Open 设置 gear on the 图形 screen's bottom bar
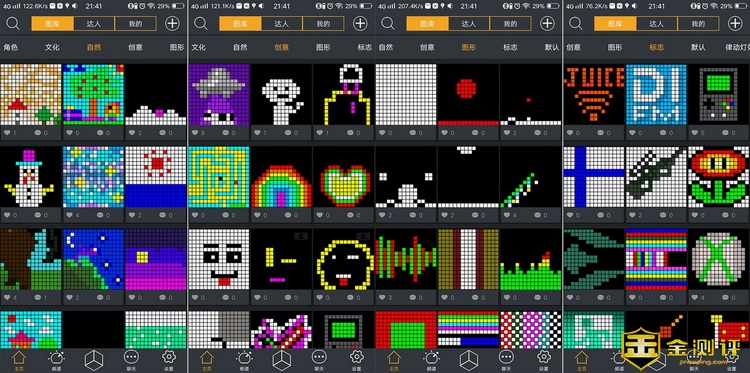Image resolution: width=750 pixels, height=373 pixels. pyautogui.click(x=544, y=357)
